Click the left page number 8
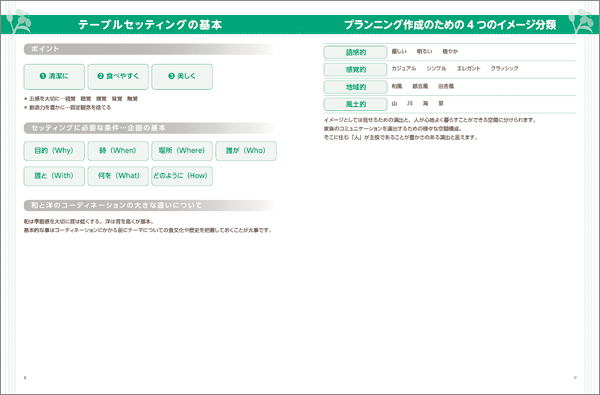Screen dimensions: 600x395 pyautogui.click(x=25, y=378)
